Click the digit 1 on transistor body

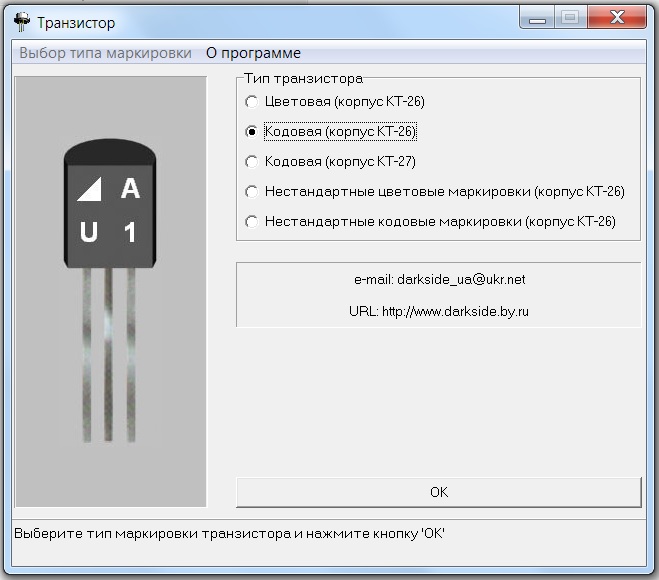tap(130, 233)
